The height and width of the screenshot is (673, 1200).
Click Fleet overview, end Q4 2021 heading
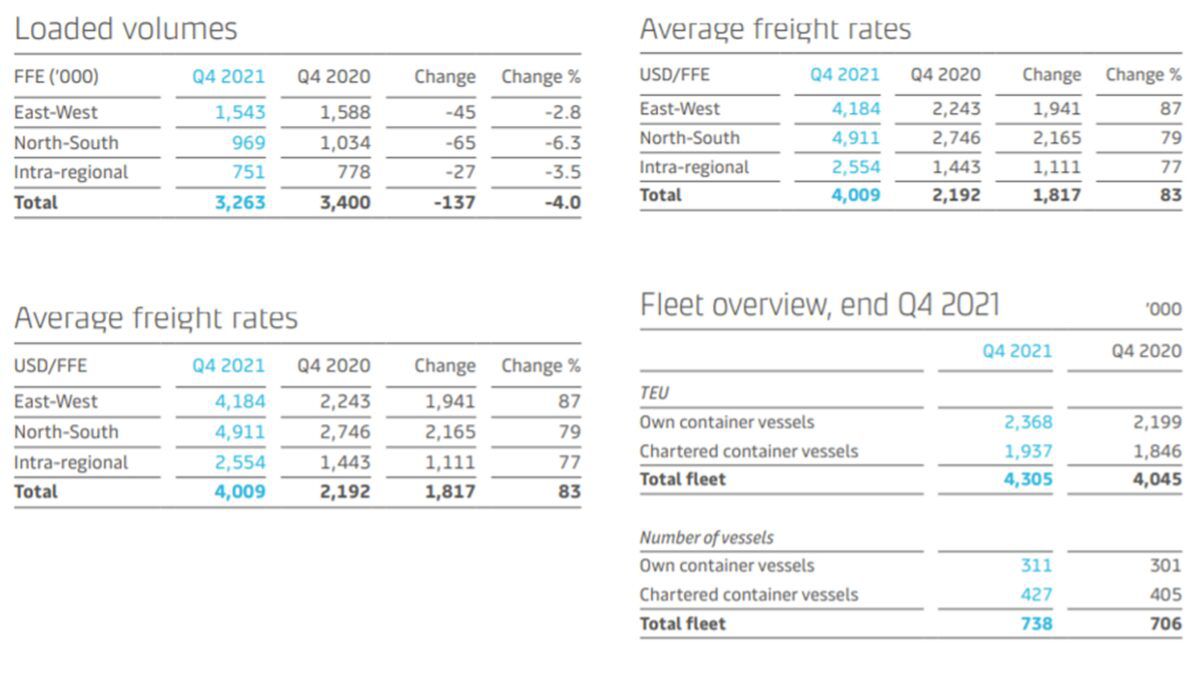[819, 305]
